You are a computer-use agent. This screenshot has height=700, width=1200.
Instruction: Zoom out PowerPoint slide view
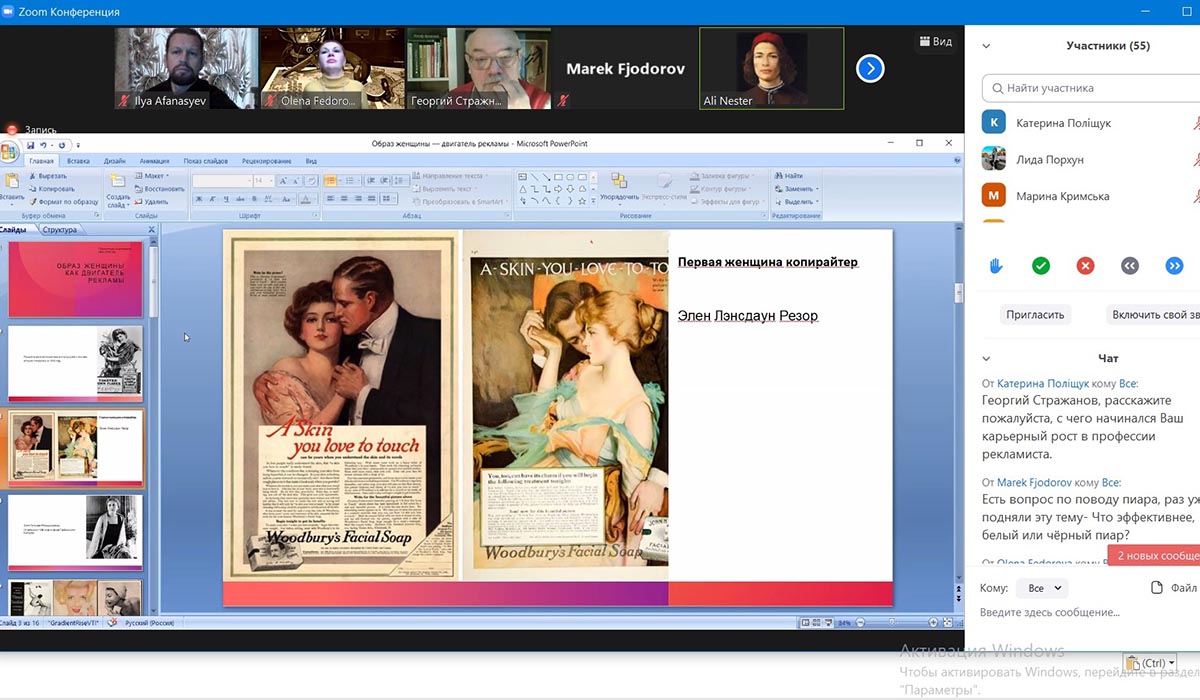tap(860, 623)
